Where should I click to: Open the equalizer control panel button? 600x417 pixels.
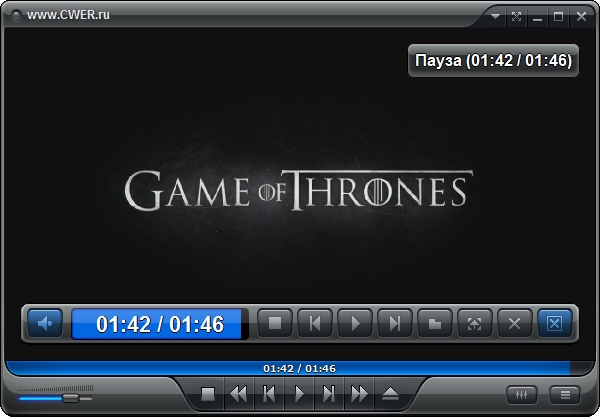(521, 394)
